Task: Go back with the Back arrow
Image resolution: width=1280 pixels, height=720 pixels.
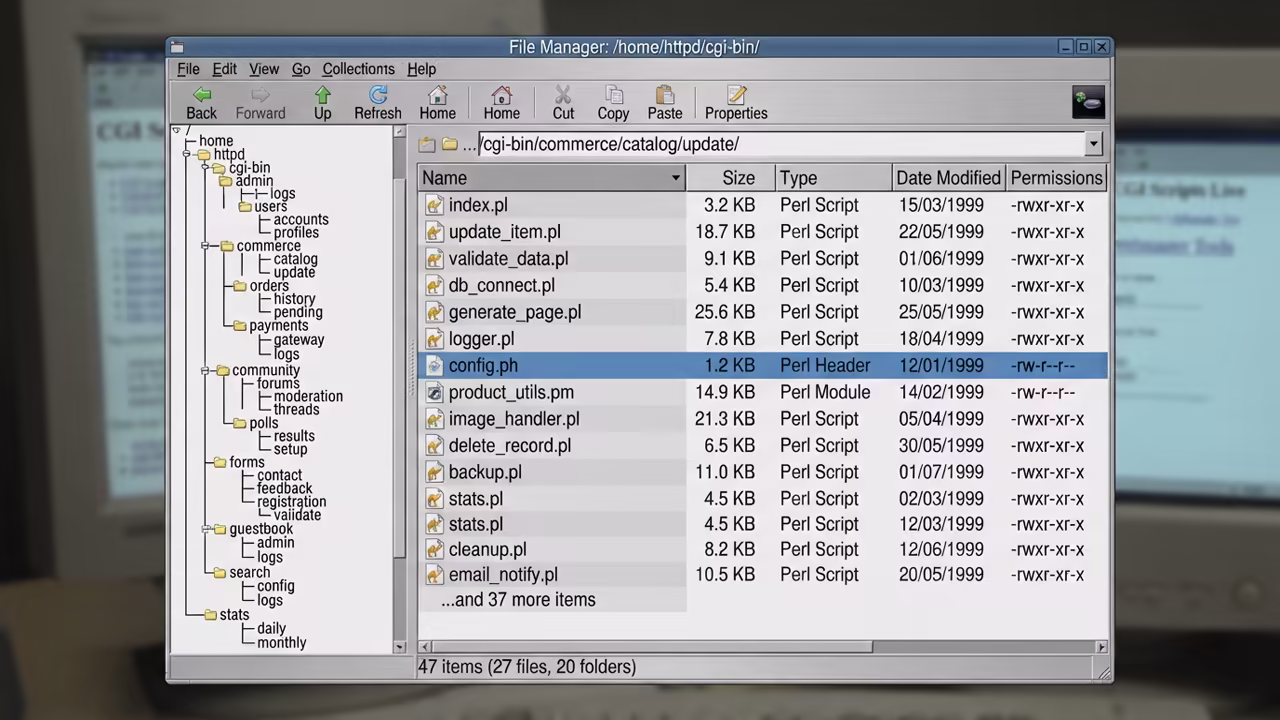Action: 201,103
